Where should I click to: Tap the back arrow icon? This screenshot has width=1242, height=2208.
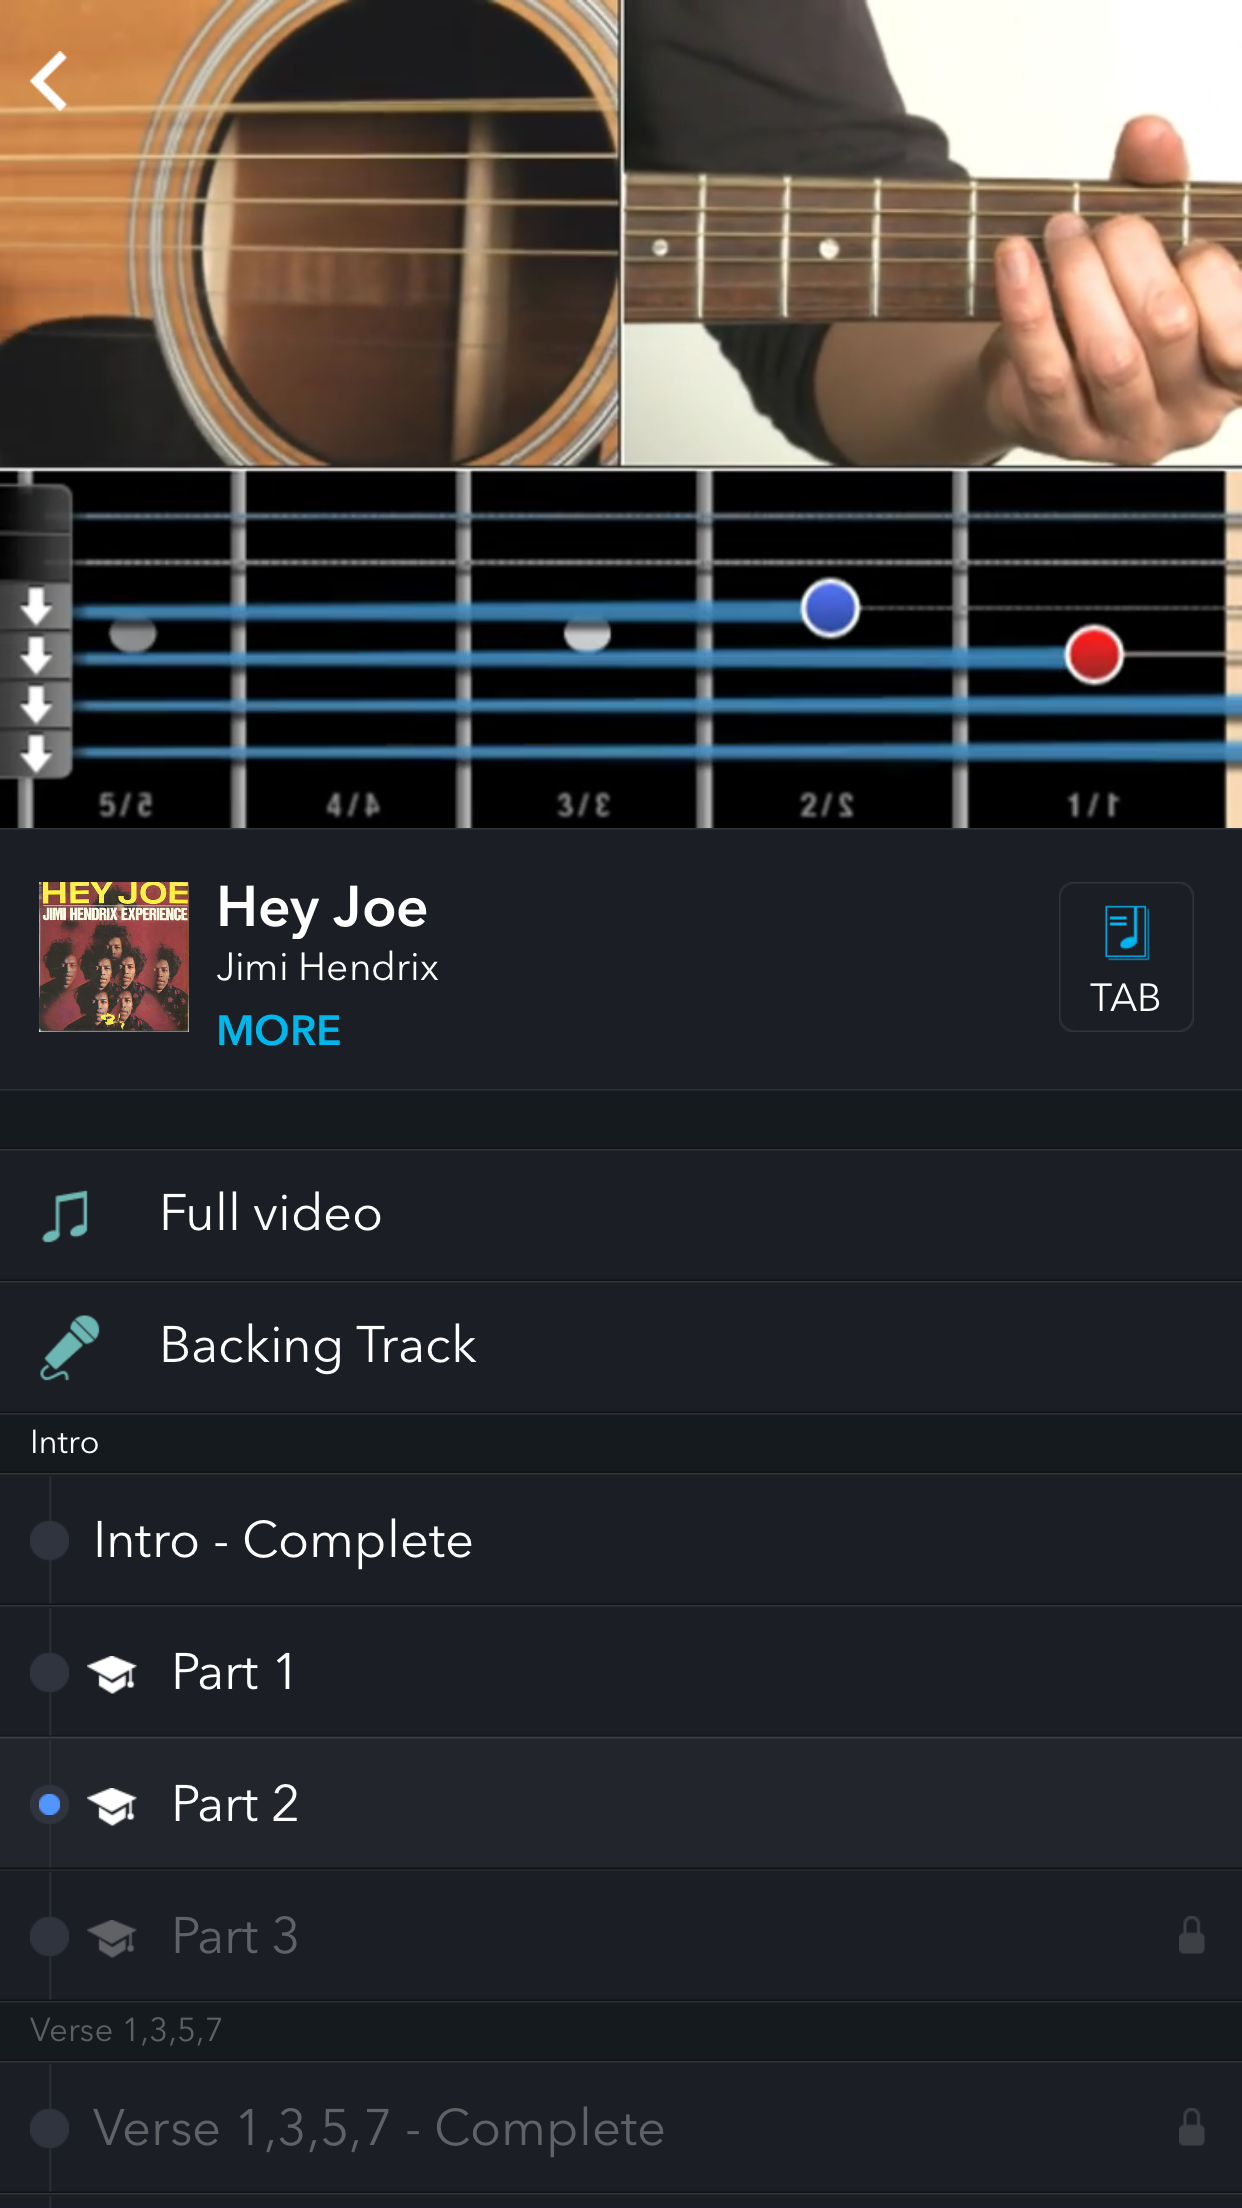click(49, 81)
